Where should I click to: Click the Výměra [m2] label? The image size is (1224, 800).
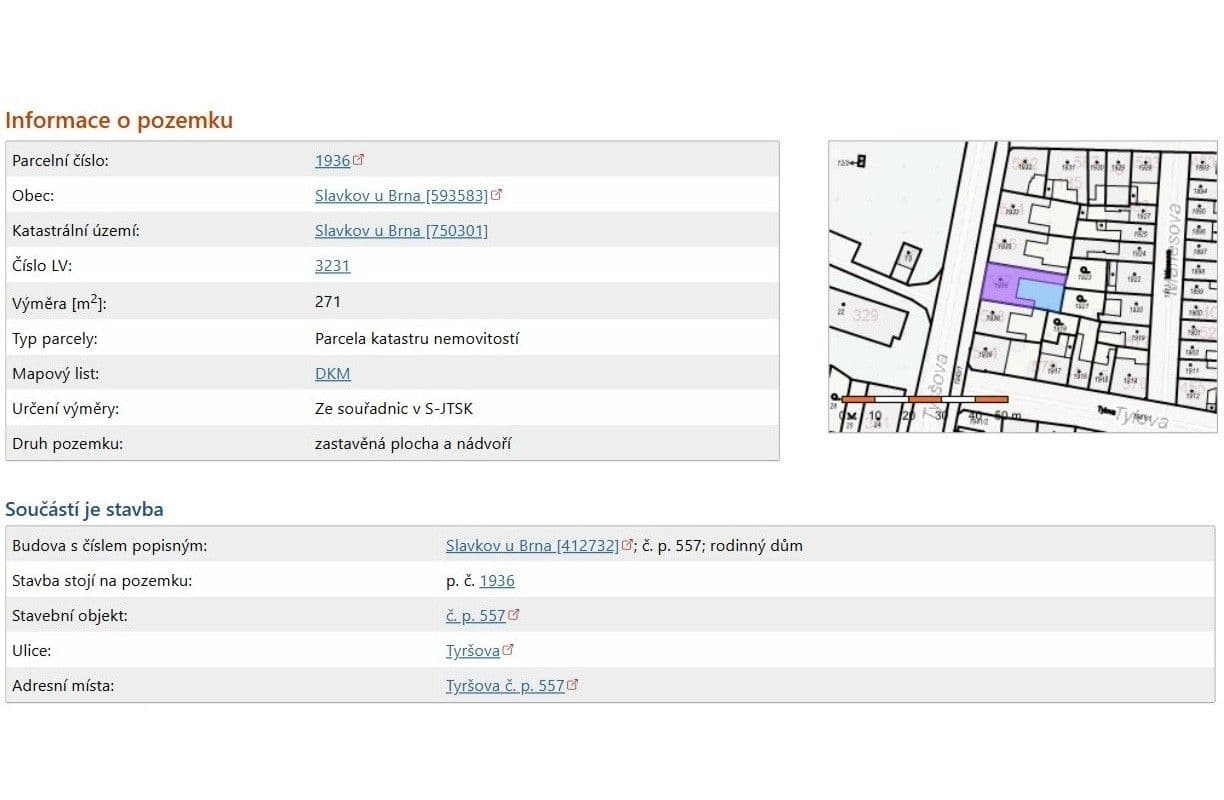tap(59, 302)
